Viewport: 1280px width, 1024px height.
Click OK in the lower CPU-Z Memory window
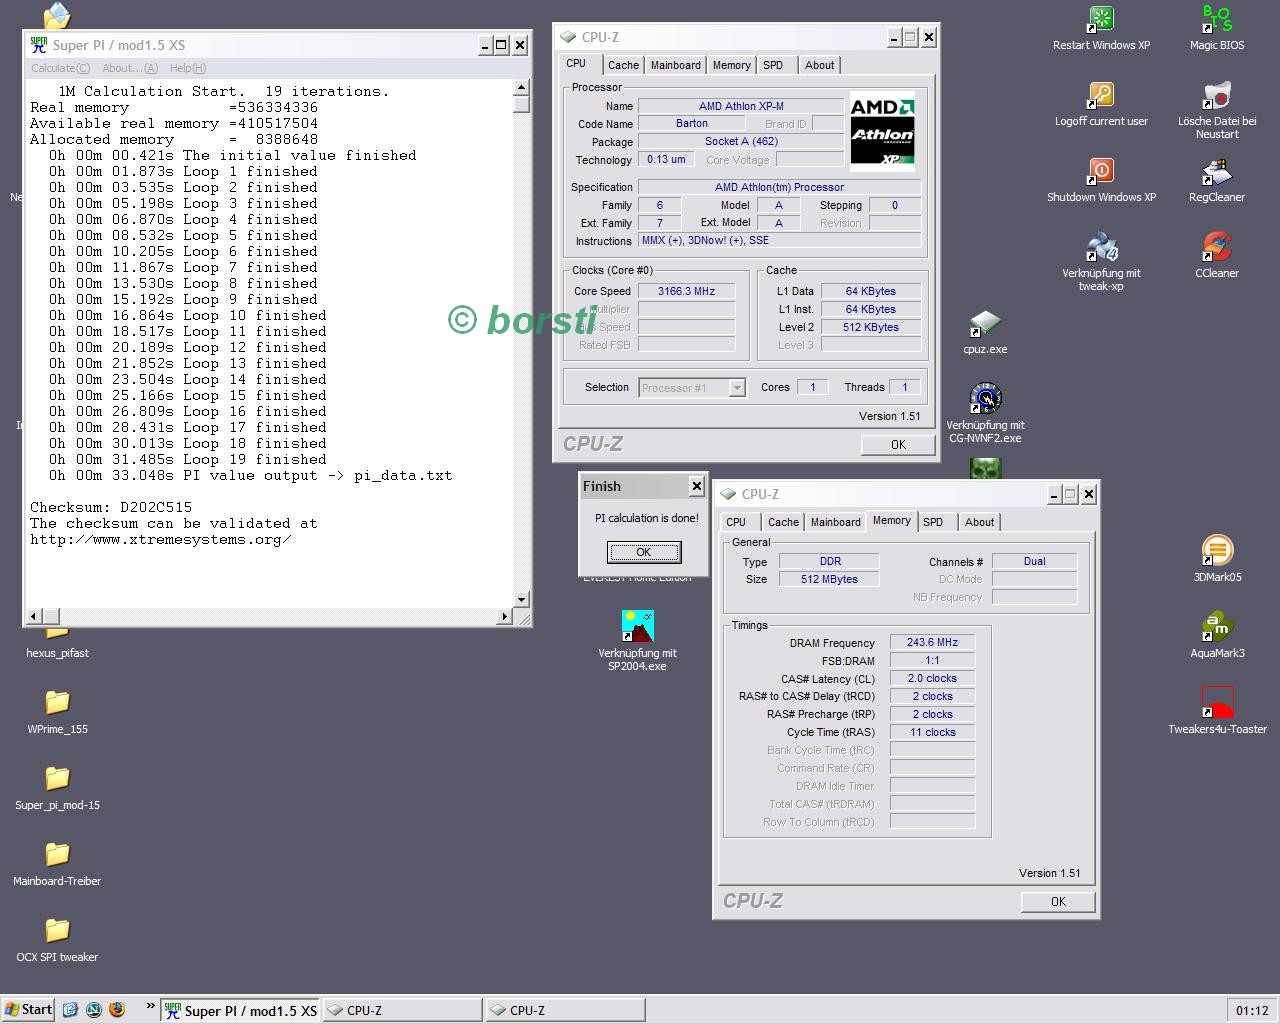coord(1058,902)
